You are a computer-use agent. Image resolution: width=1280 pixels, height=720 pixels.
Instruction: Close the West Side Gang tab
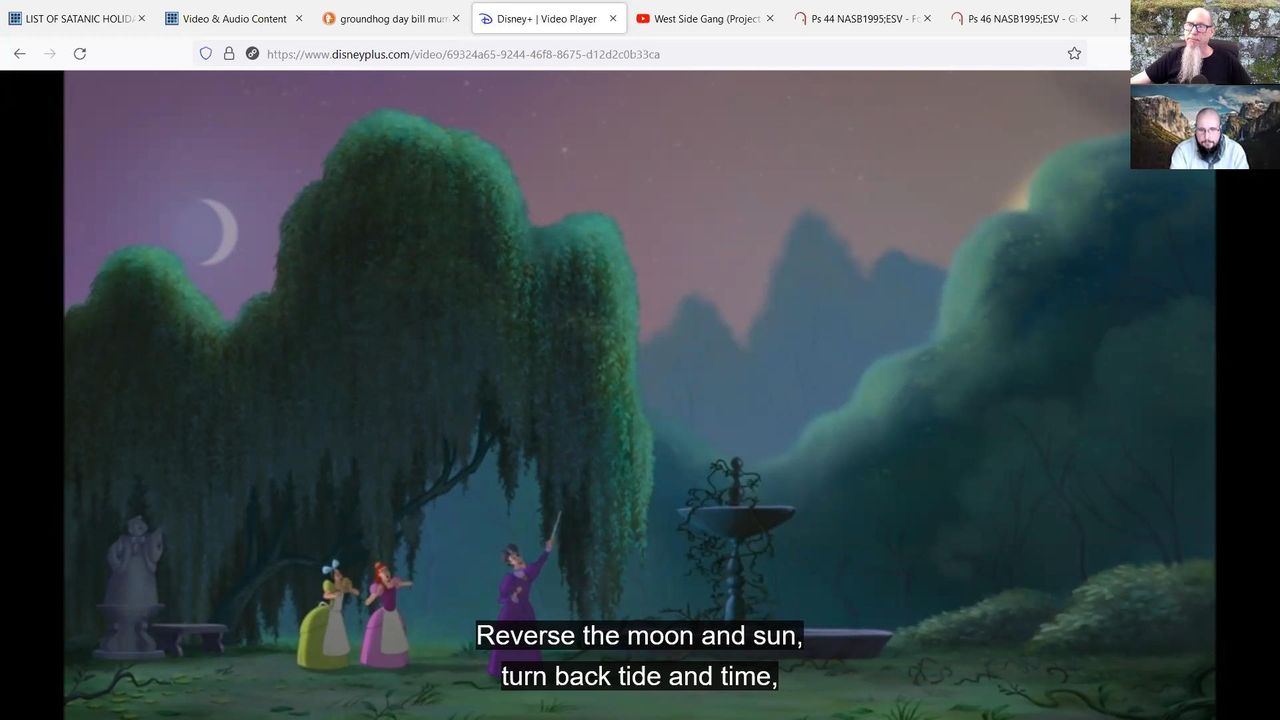click(770, 19)
